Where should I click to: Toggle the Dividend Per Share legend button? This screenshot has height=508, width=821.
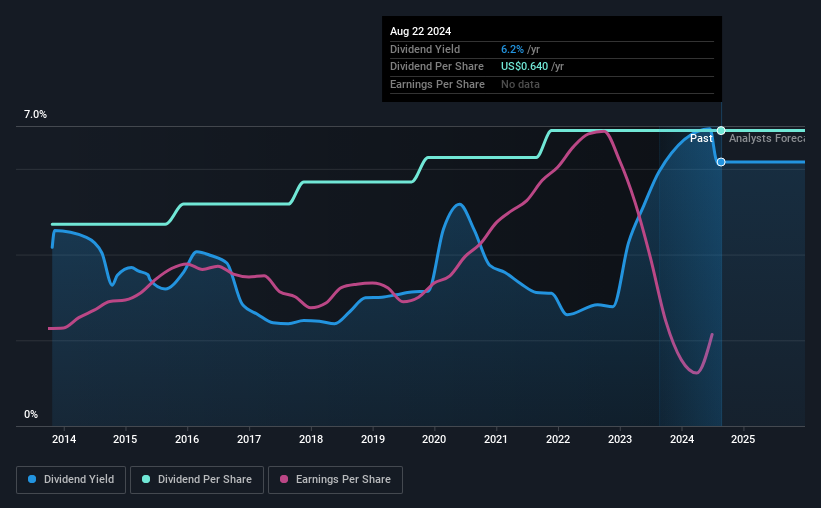coord(197,480)
